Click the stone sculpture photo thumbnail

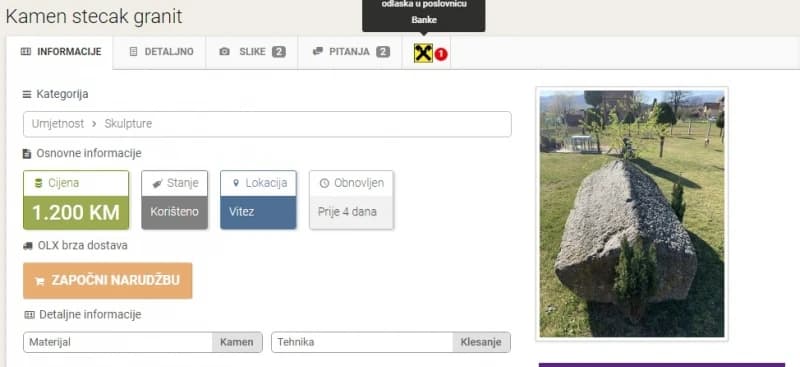tap(632, 213)
